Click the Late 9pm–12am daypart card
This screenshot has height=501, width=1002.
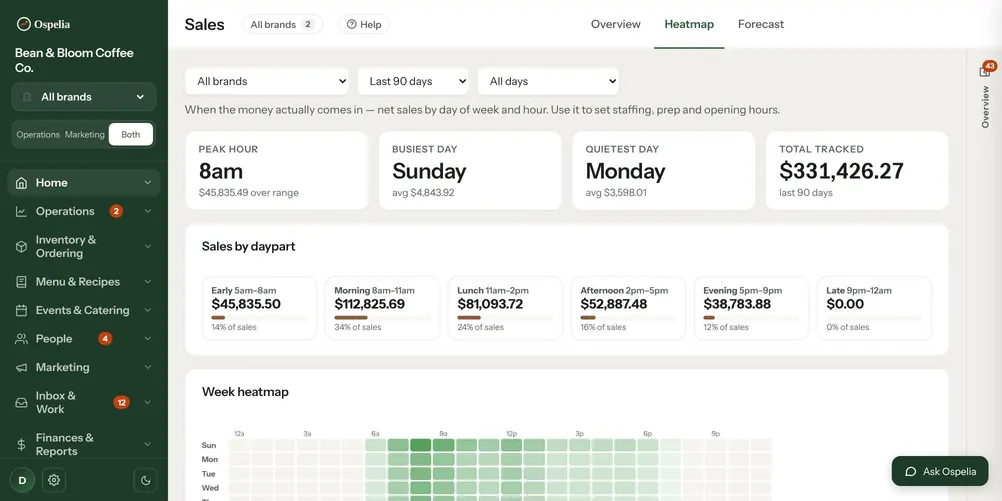point(874,308)
